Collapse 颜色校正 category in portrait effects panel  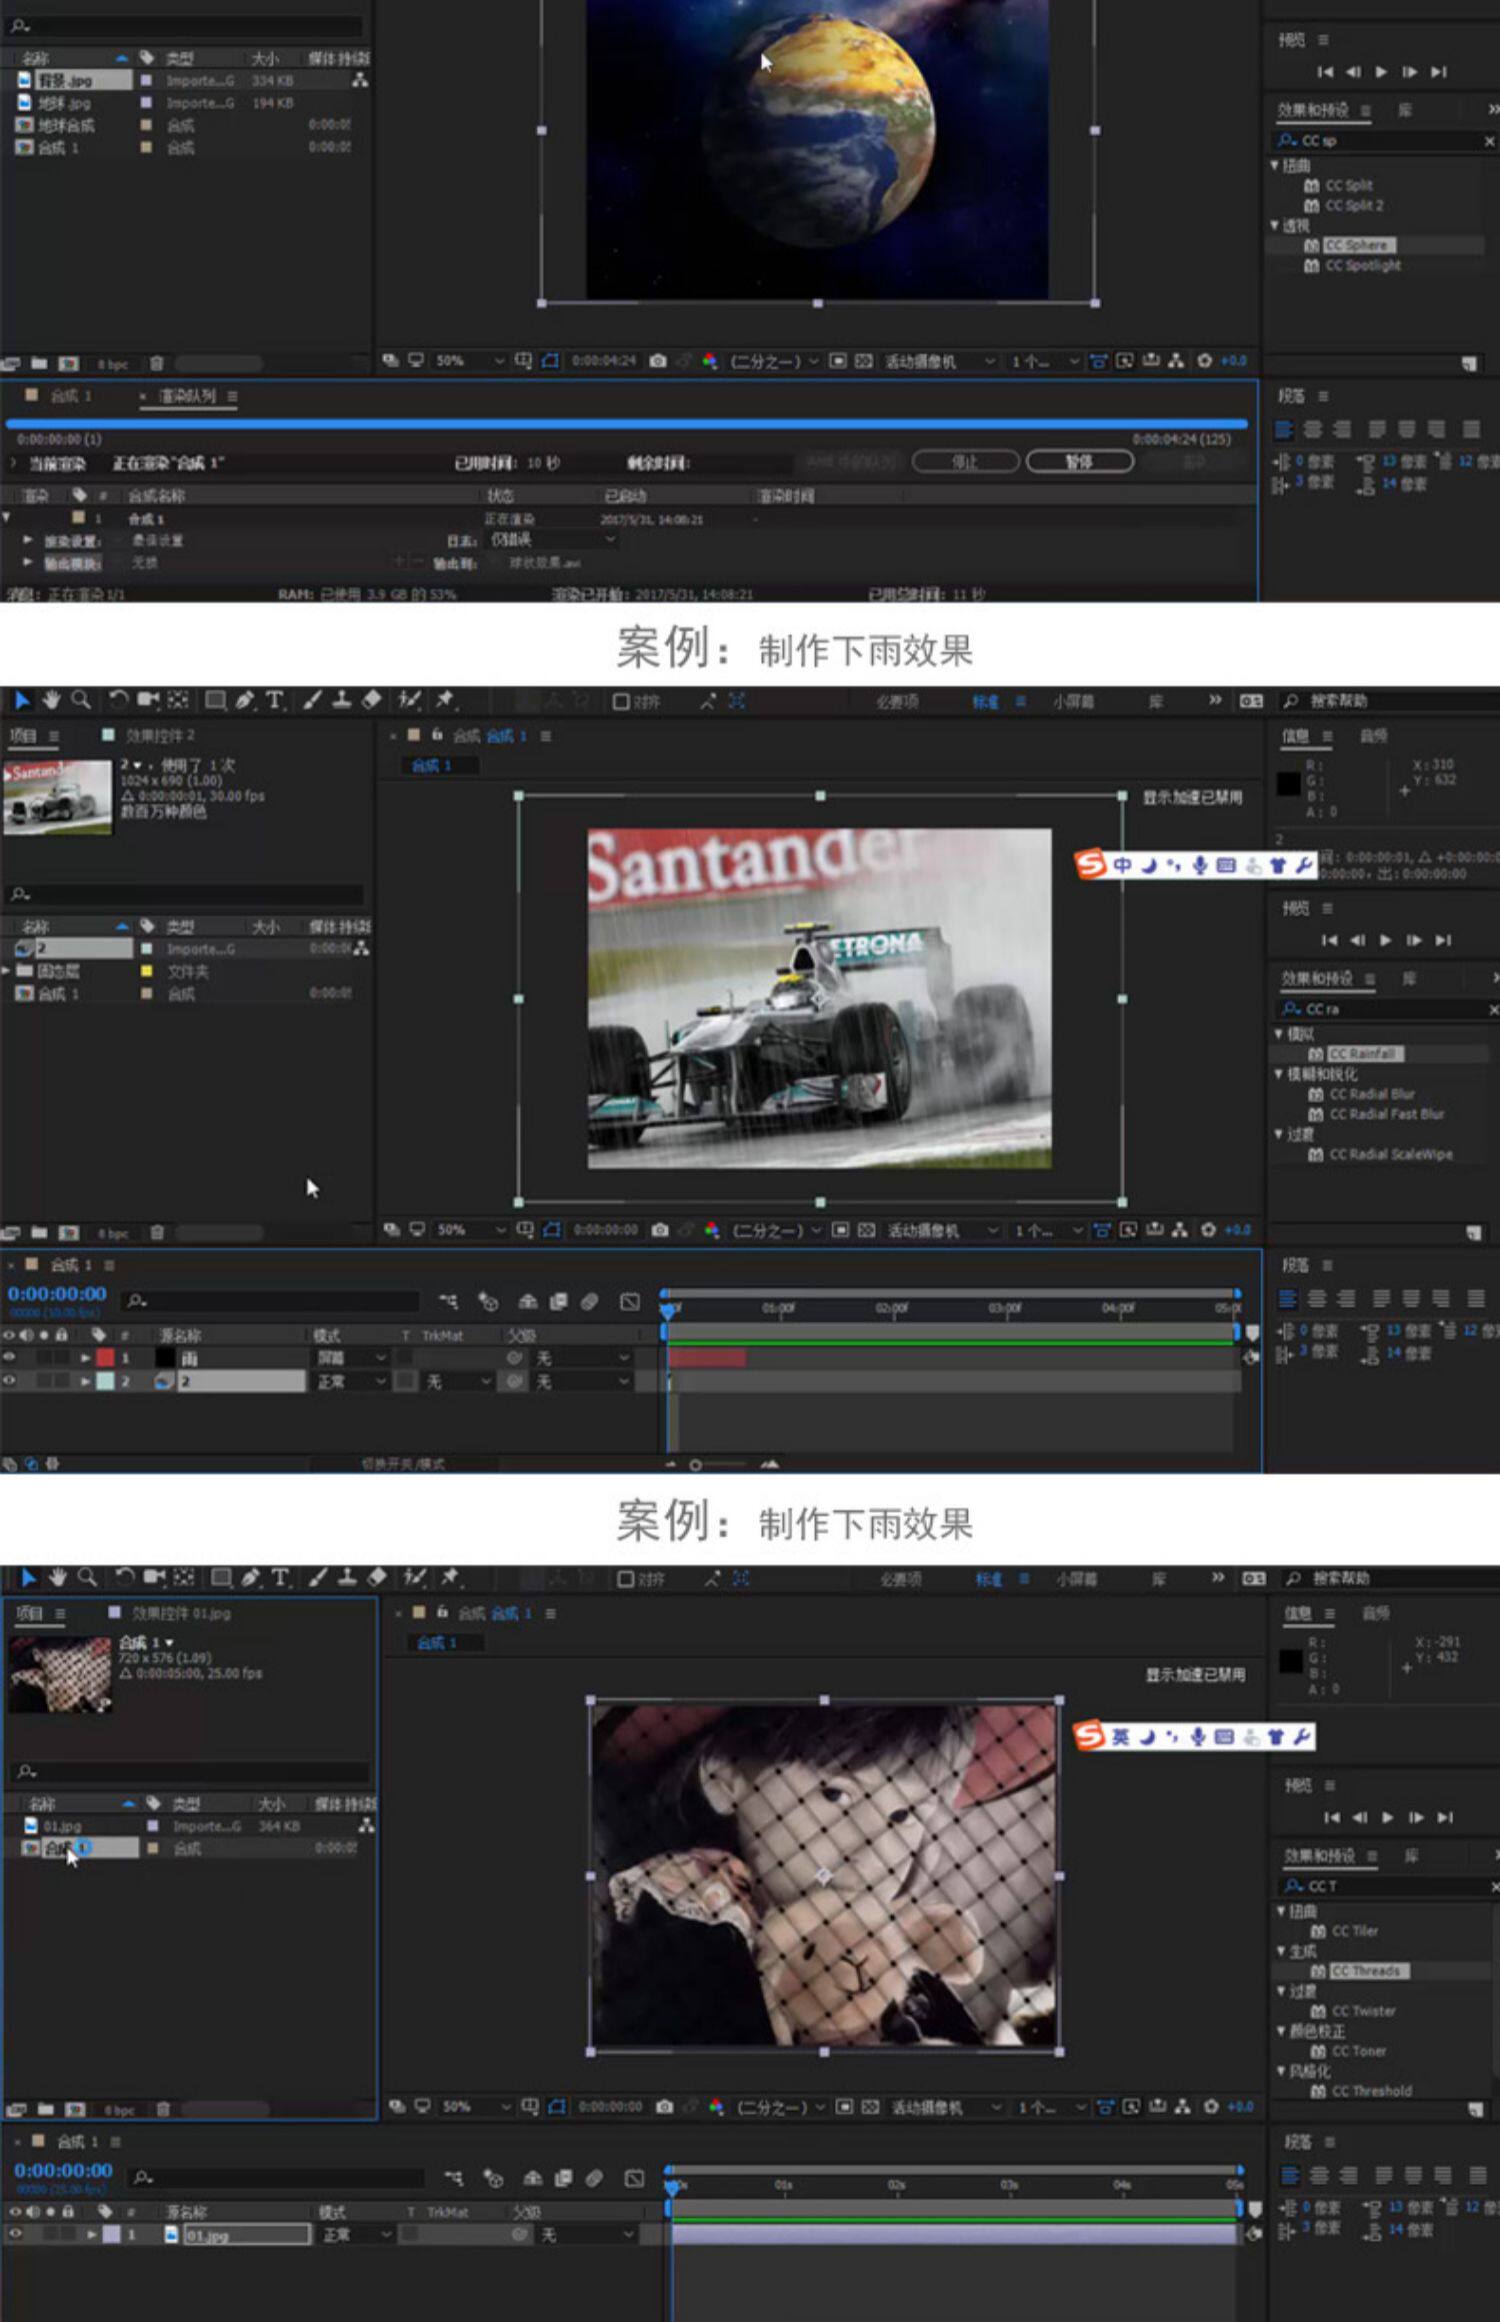pos(1281,2031)
